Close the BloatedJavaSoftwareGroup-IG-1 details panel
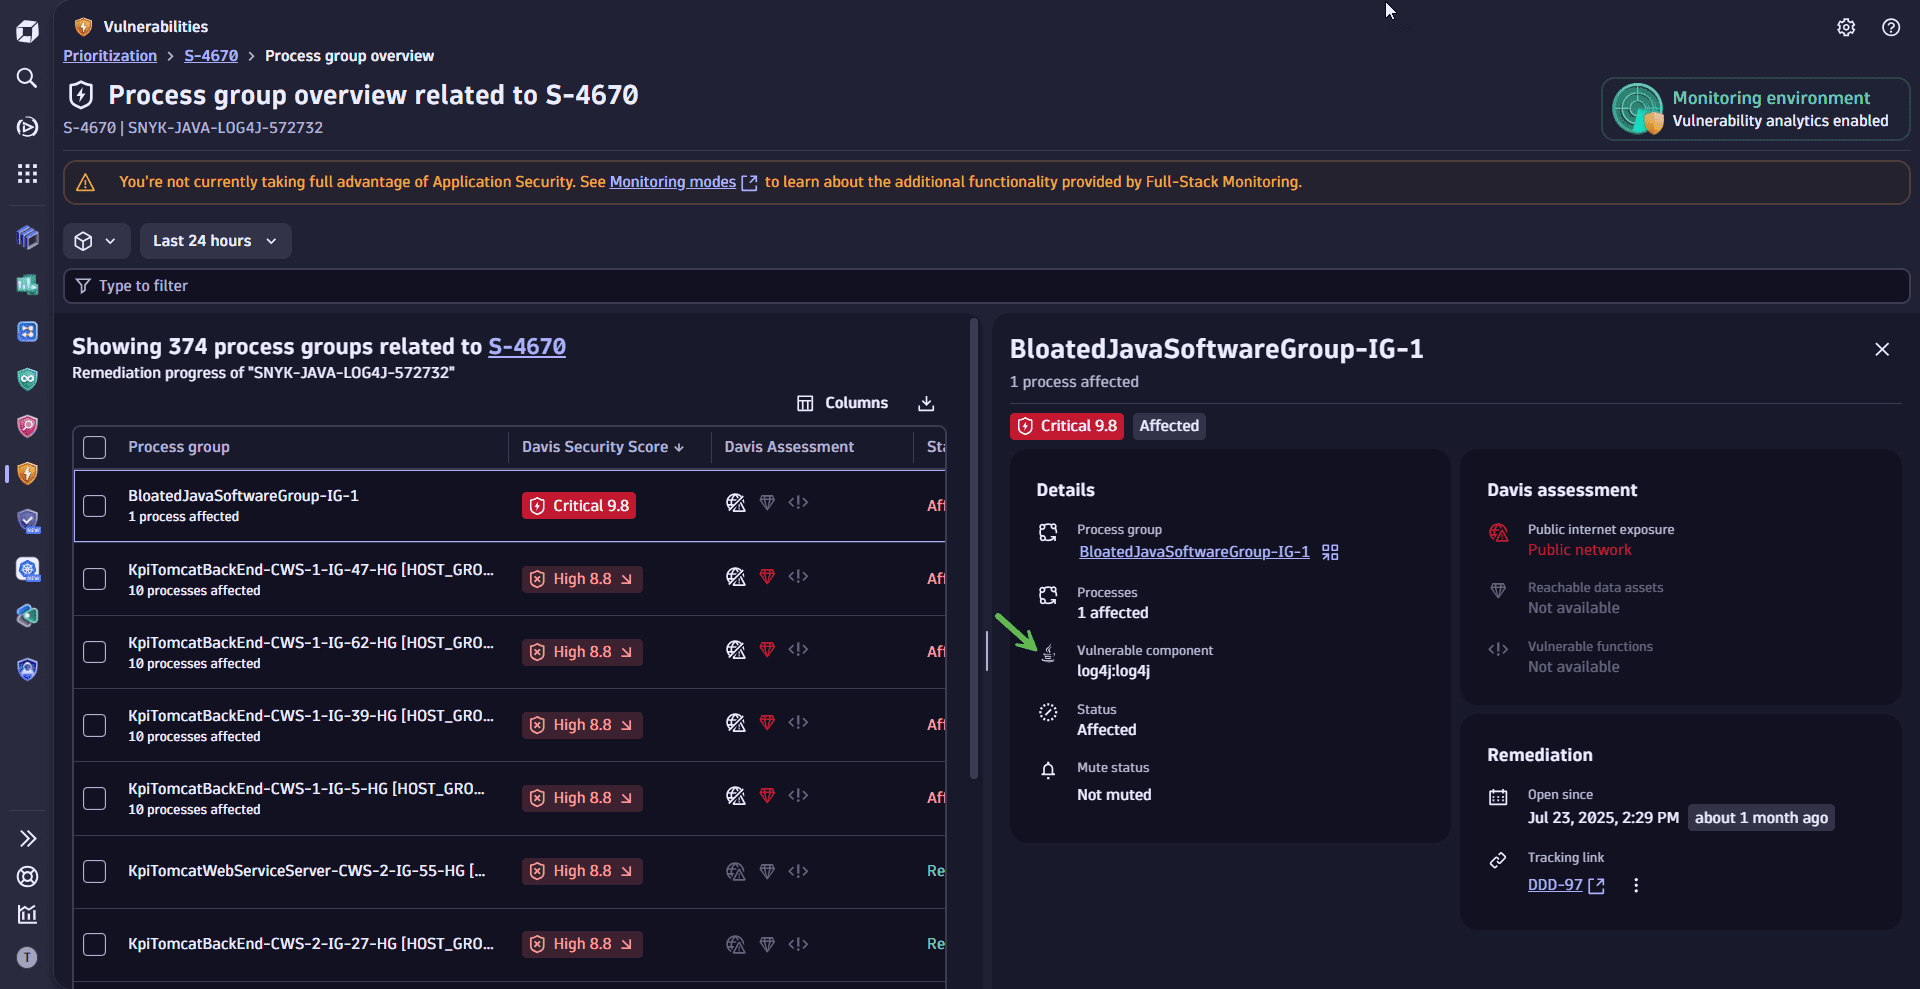Image resolution: width=1920 pixels, height=989 pixels. click(1882, 349)
